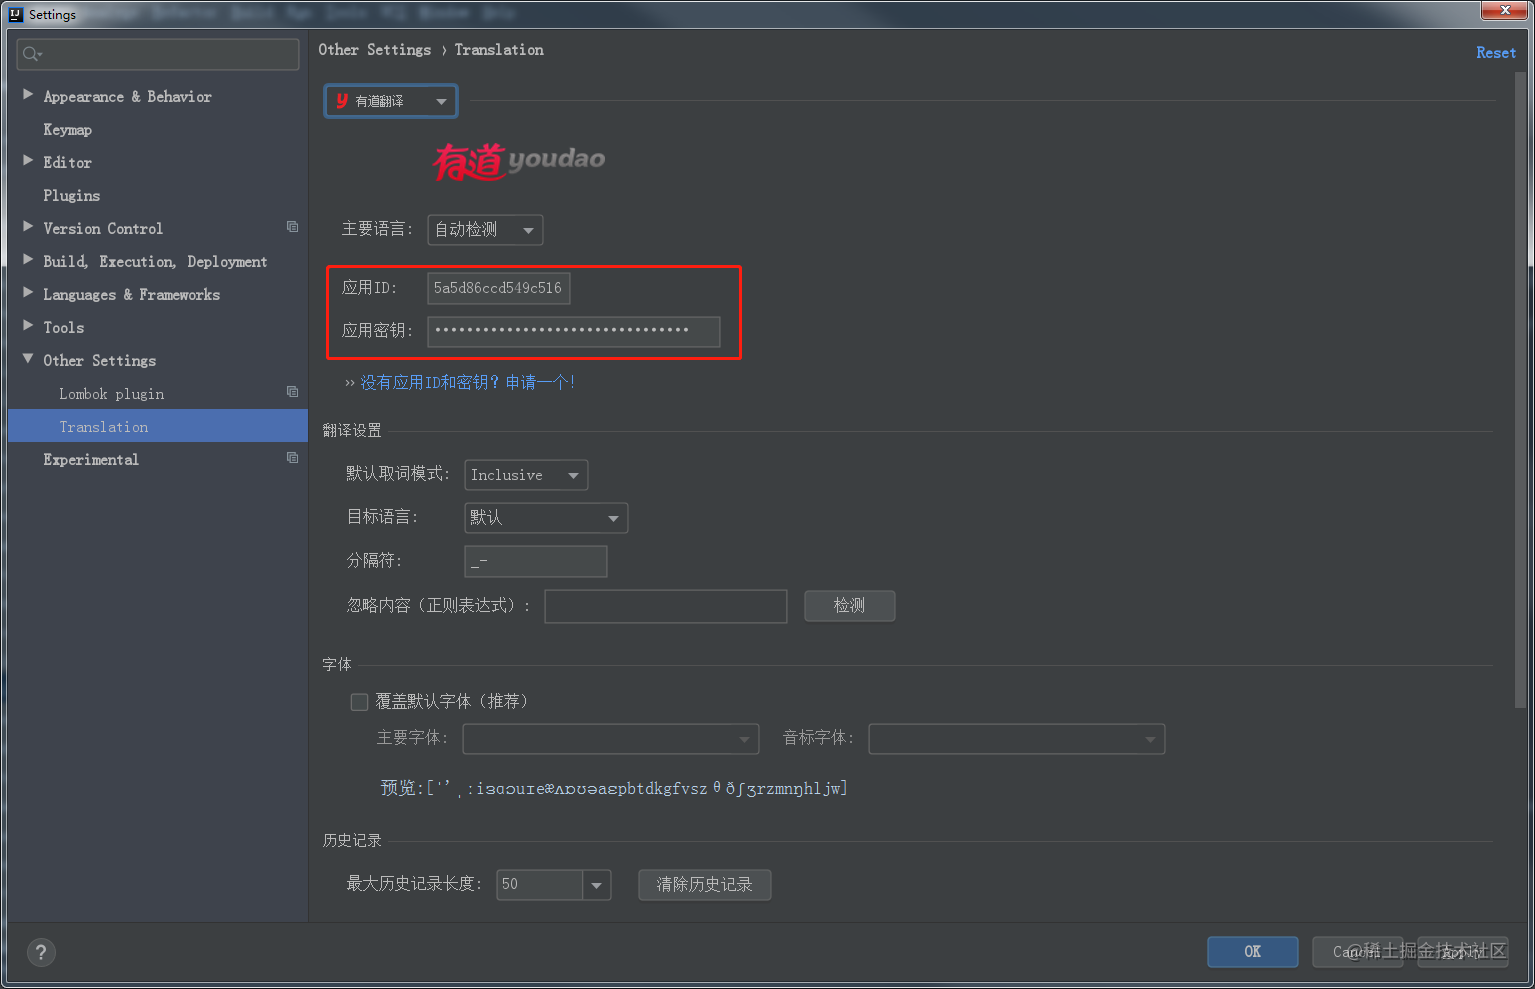The image size is (1535, 989).
Task: Select the Translation settings page
Action: point(158,426)
